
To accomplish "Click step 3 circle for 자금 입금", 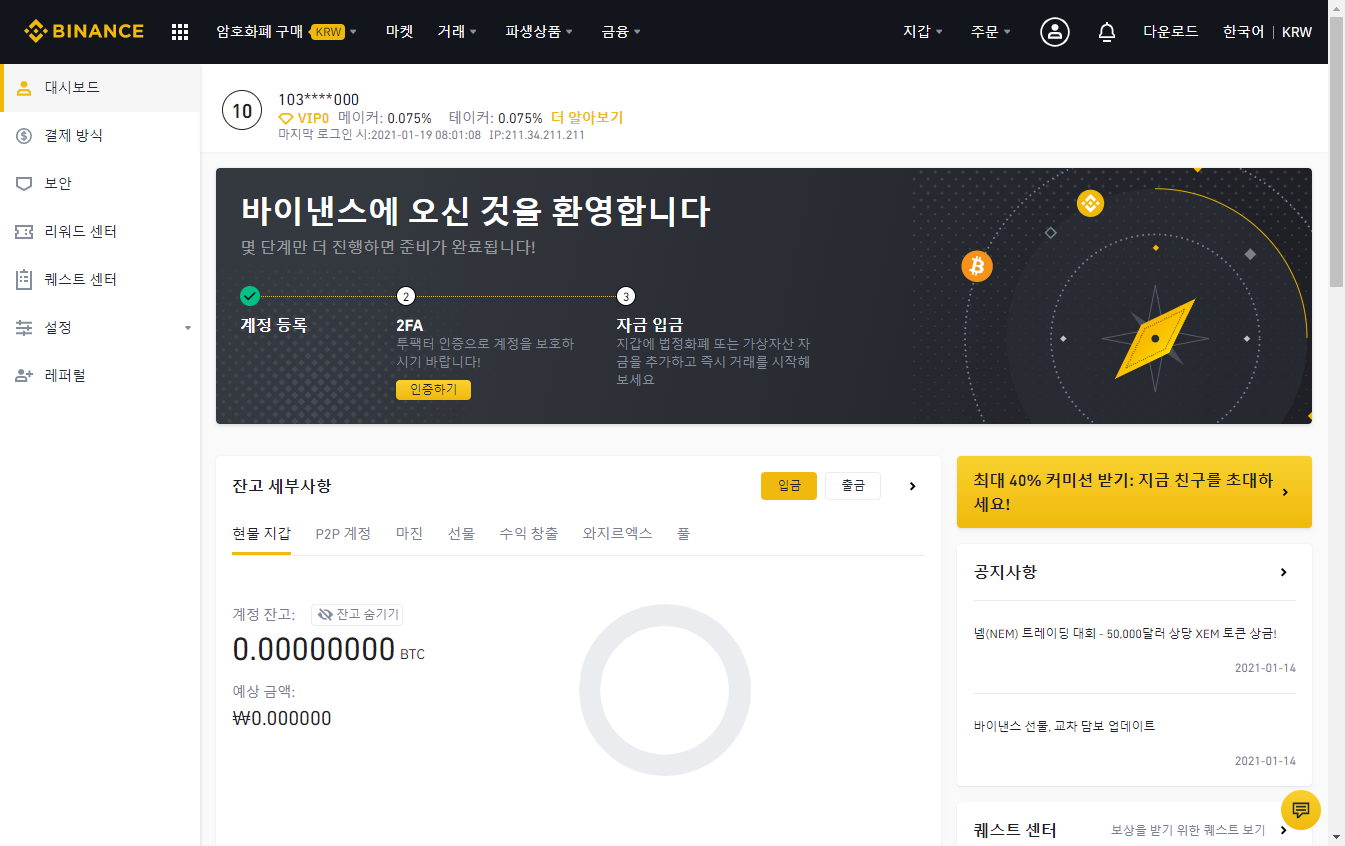I will (x=625, y=296).
